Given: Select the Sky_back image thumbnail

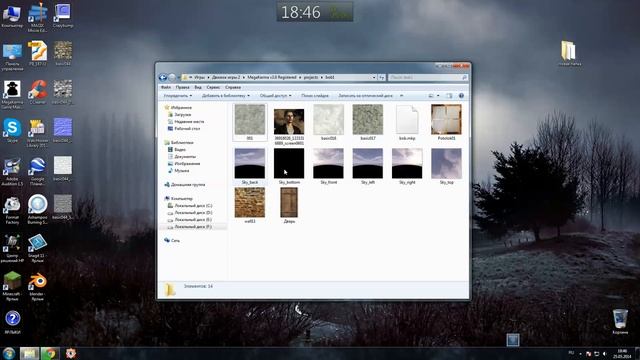Looking at the screenshot, I should 250,164.
